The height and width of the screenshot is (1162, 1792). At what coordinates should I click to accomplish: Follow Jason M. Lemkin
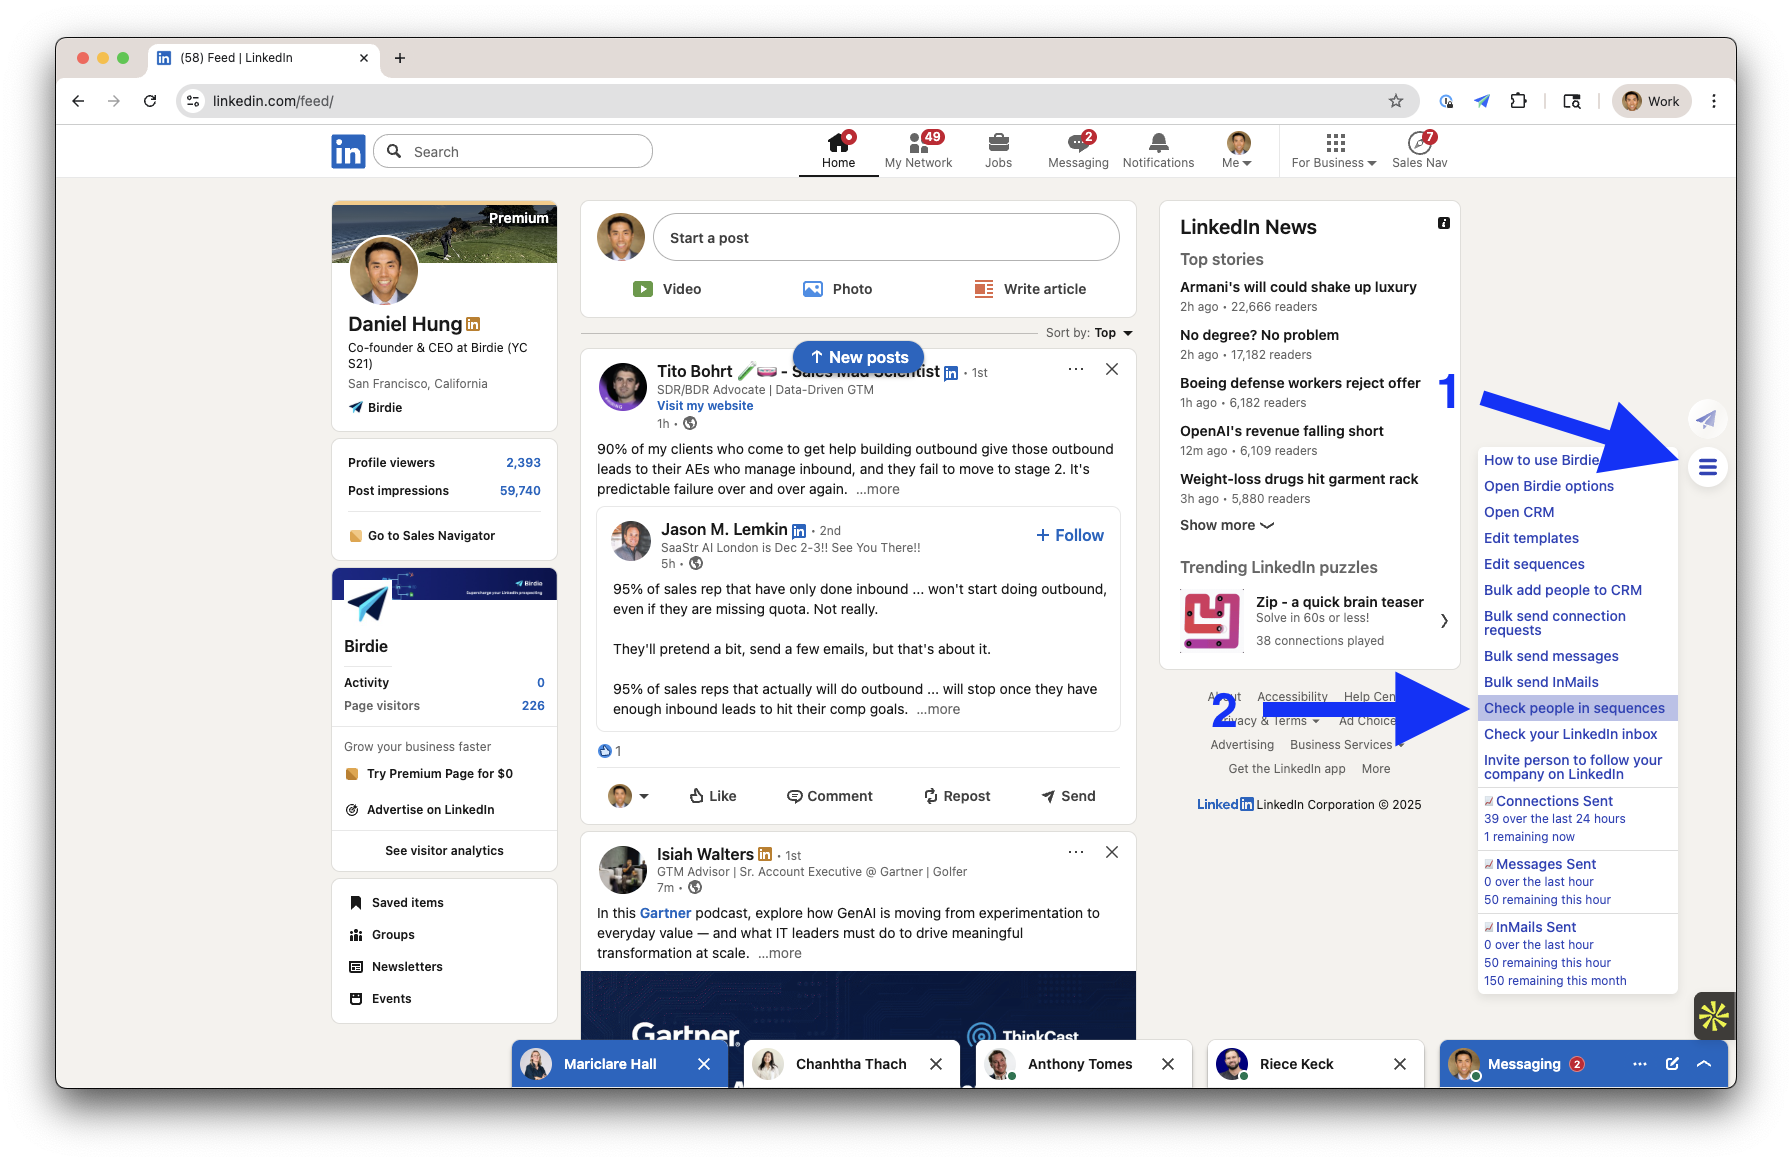(1070, 535)
